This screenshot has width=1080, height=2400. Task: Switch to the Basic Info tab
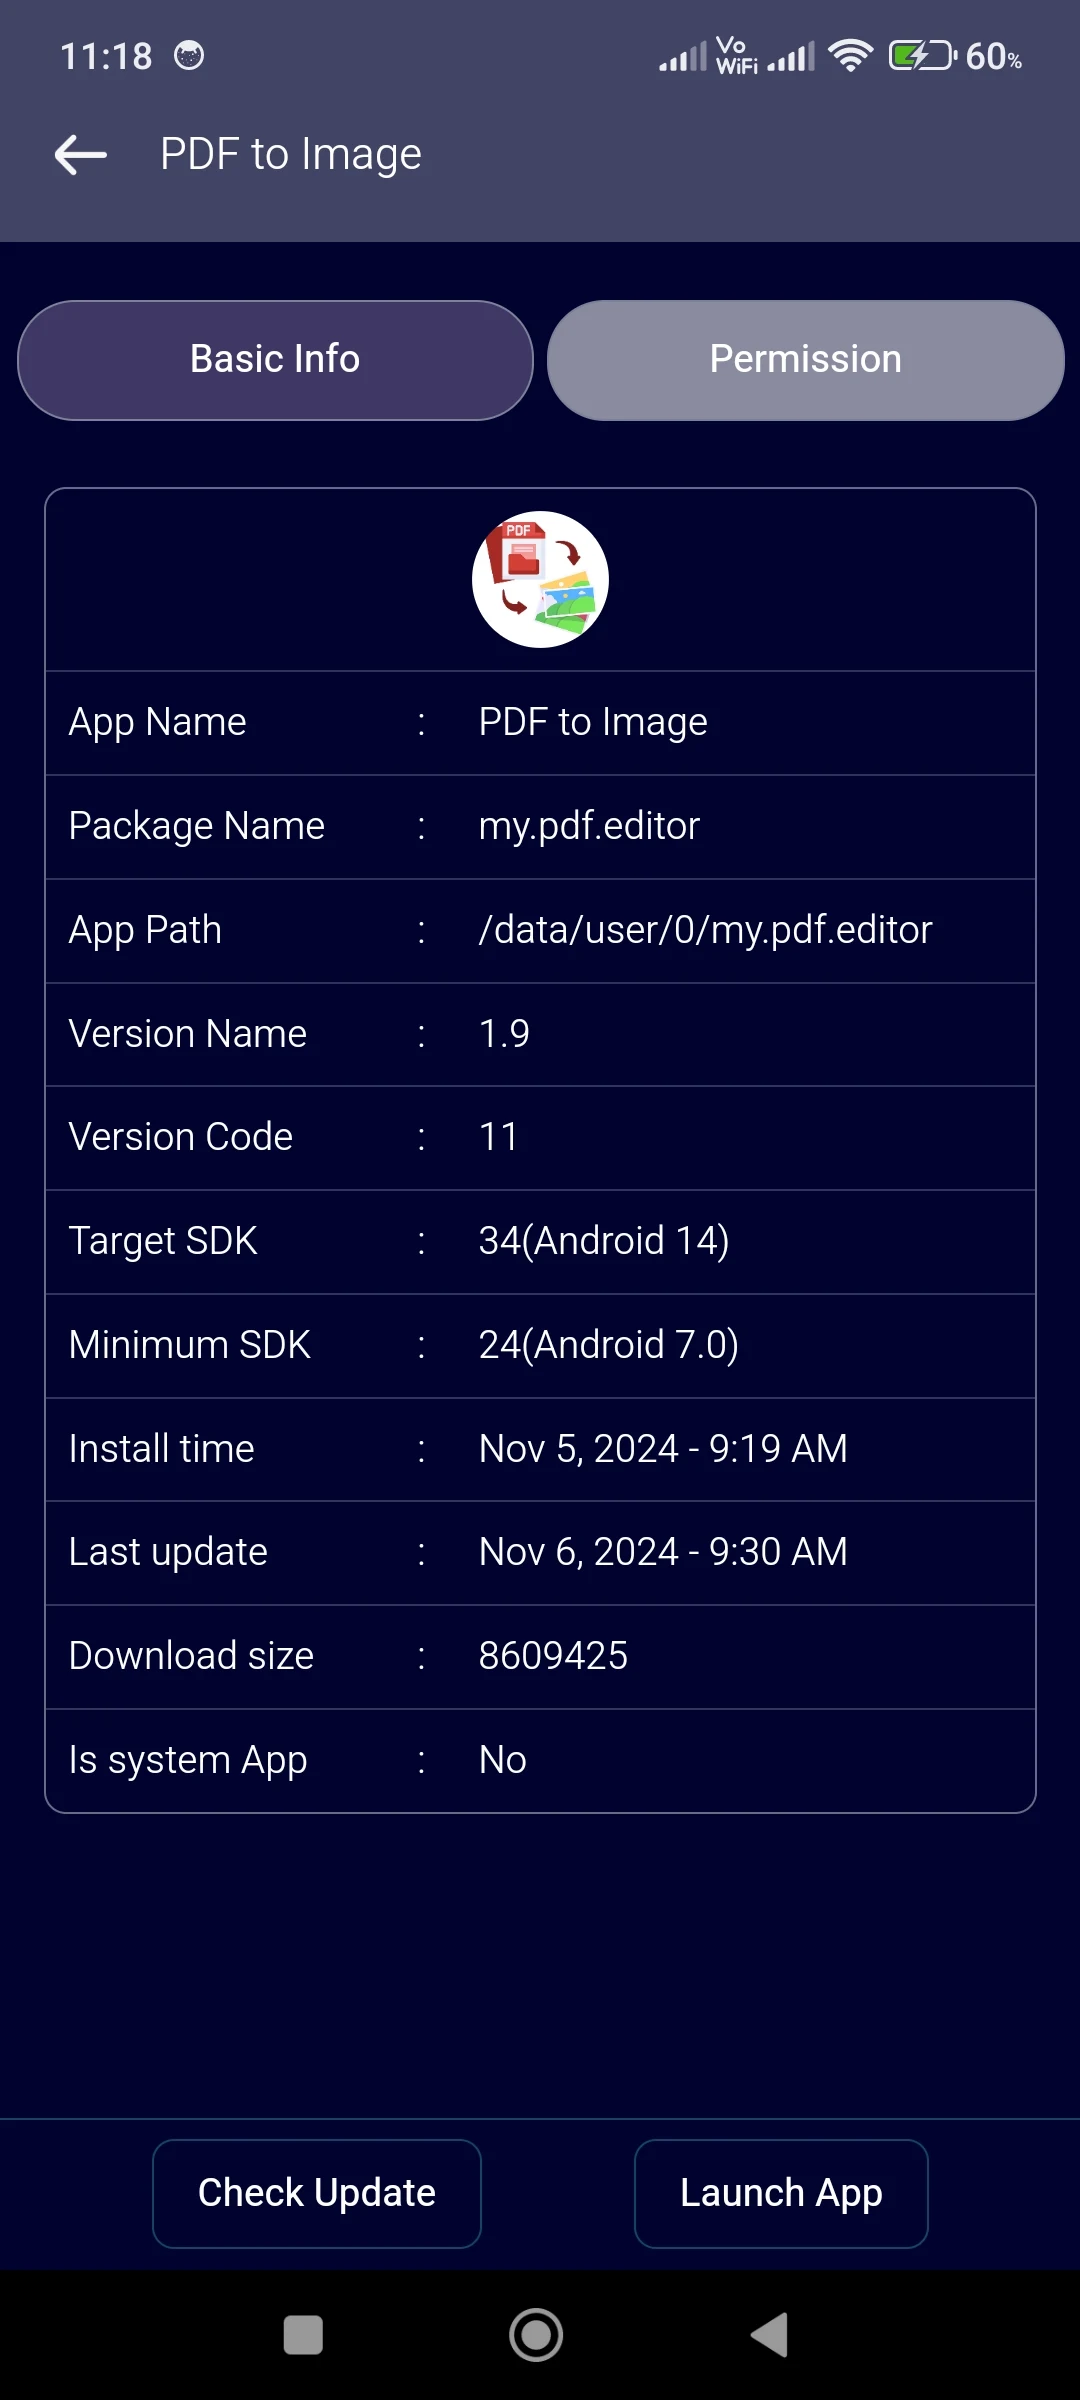click(x=275, y=360)
